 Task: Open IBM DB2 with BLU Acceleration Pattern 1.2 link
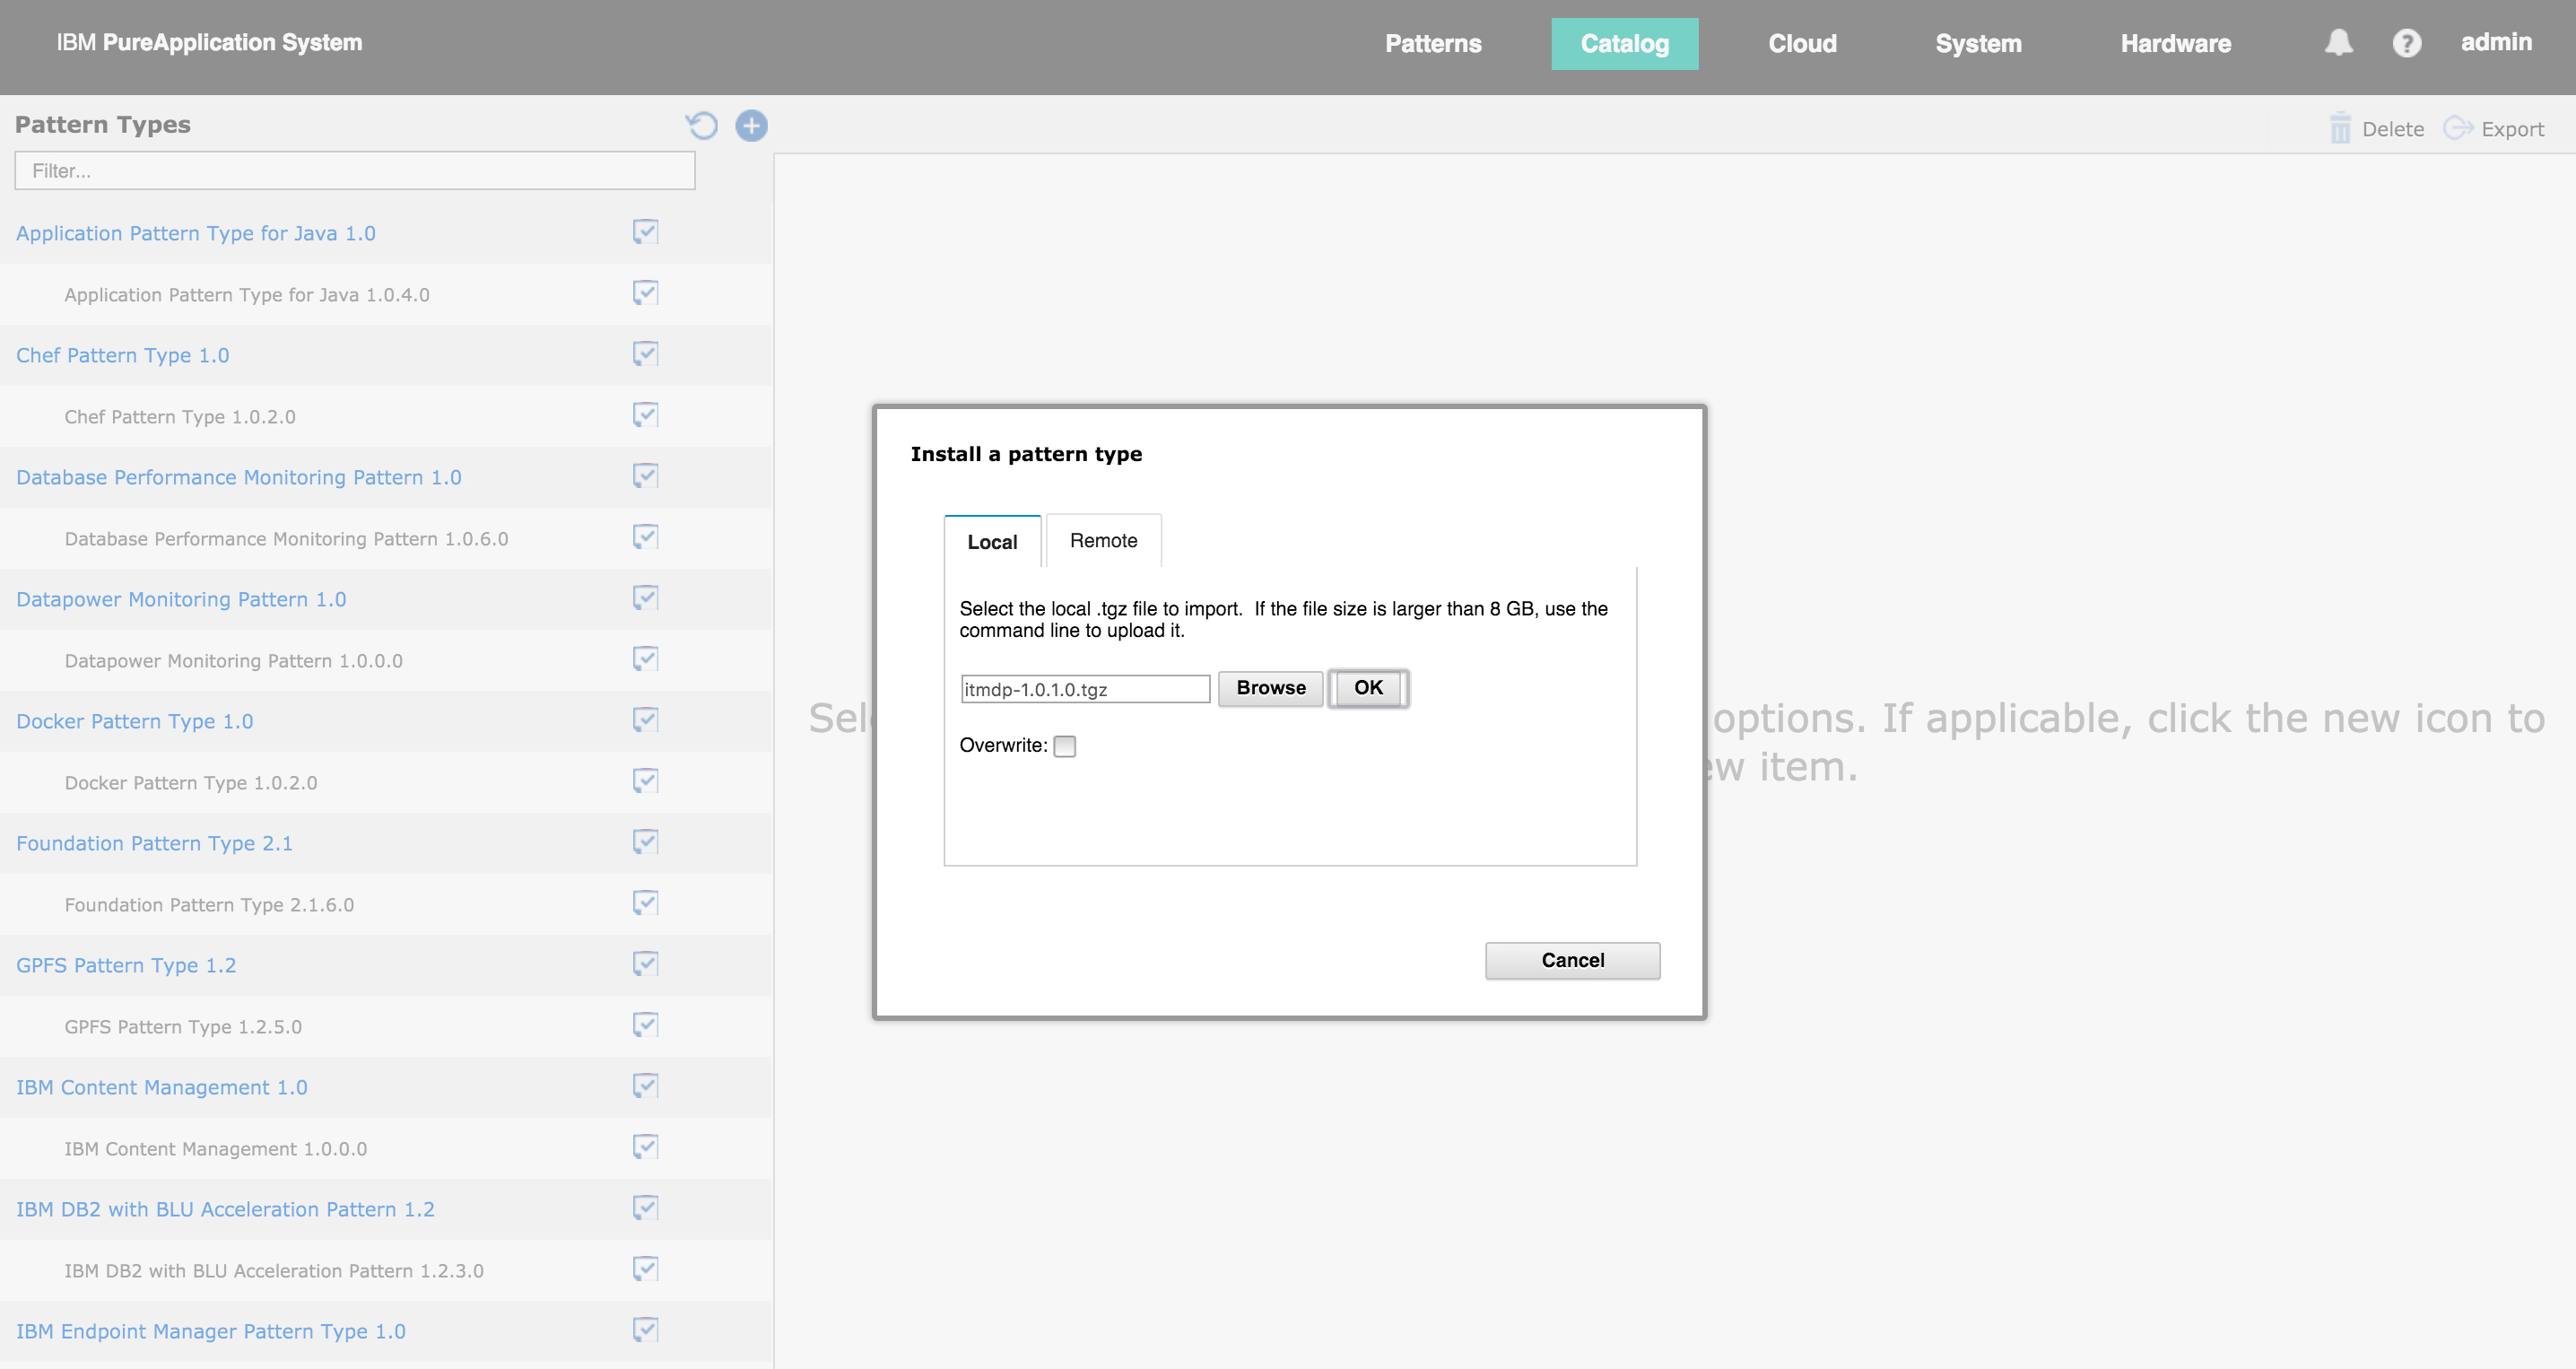click(225, 1209)
